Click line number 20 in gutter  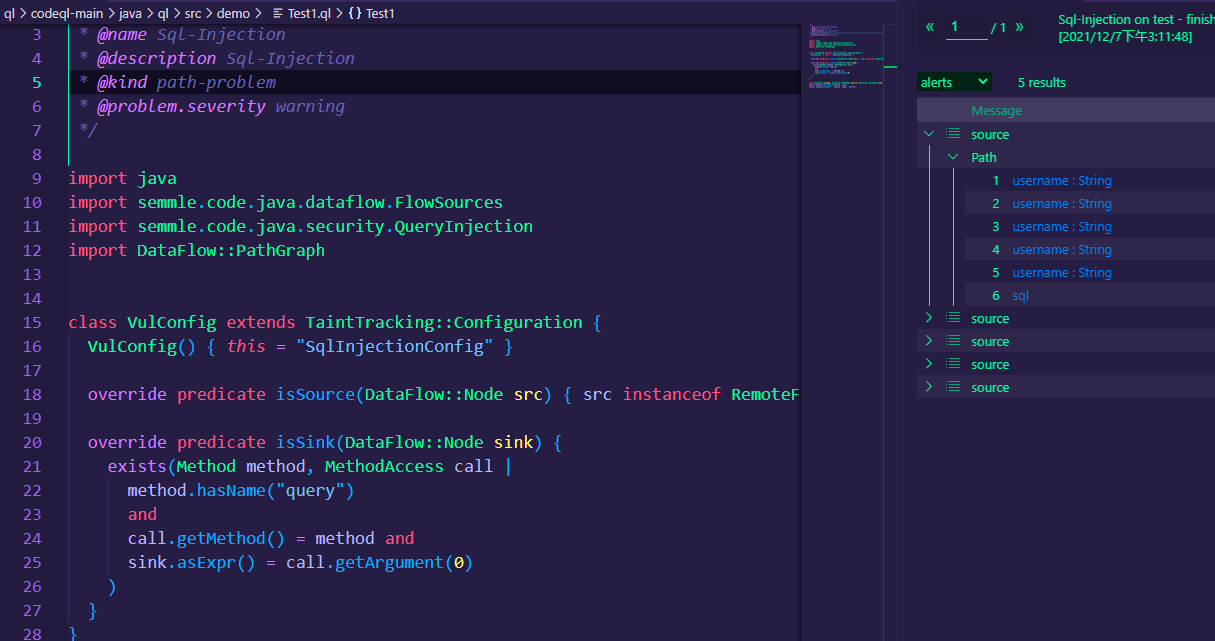click(x=31, y=442)
